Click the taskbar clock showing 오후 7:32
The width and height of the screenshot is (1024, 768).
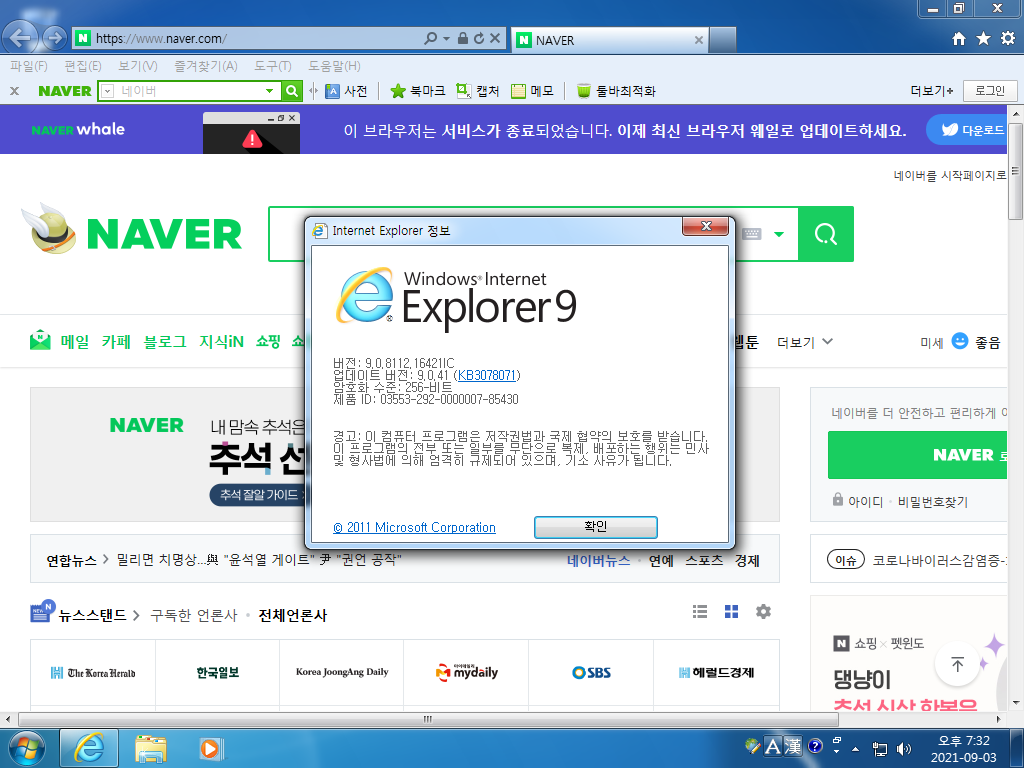964,741
